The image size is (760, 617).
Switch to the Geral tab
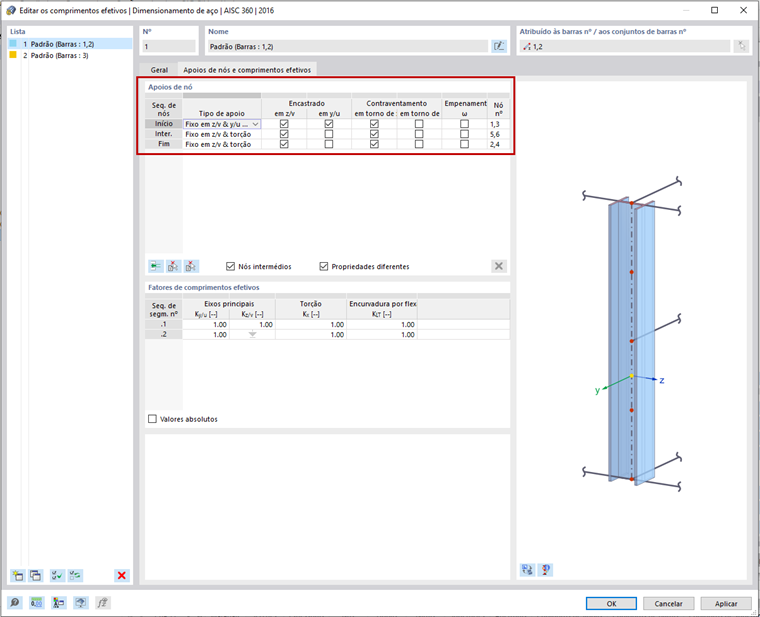click(159, 70)
